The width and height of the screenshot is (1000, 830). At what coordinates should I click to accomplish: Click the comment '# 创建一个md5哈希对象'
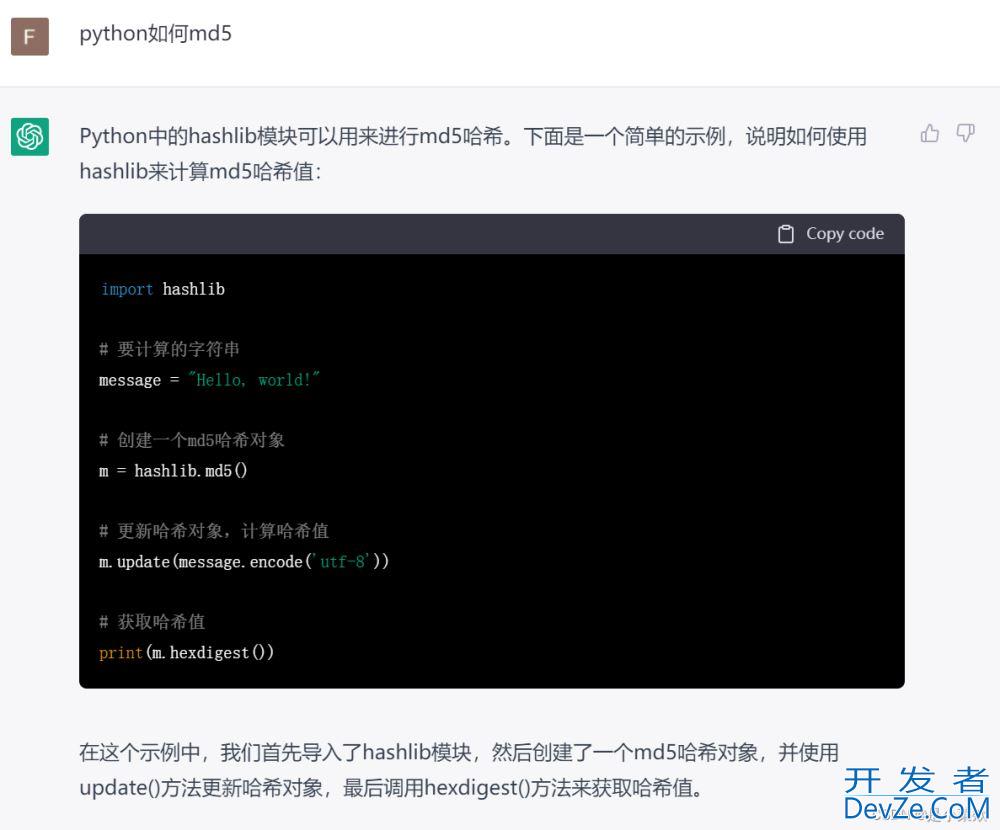pyautogui.click(x=191, y=440)
